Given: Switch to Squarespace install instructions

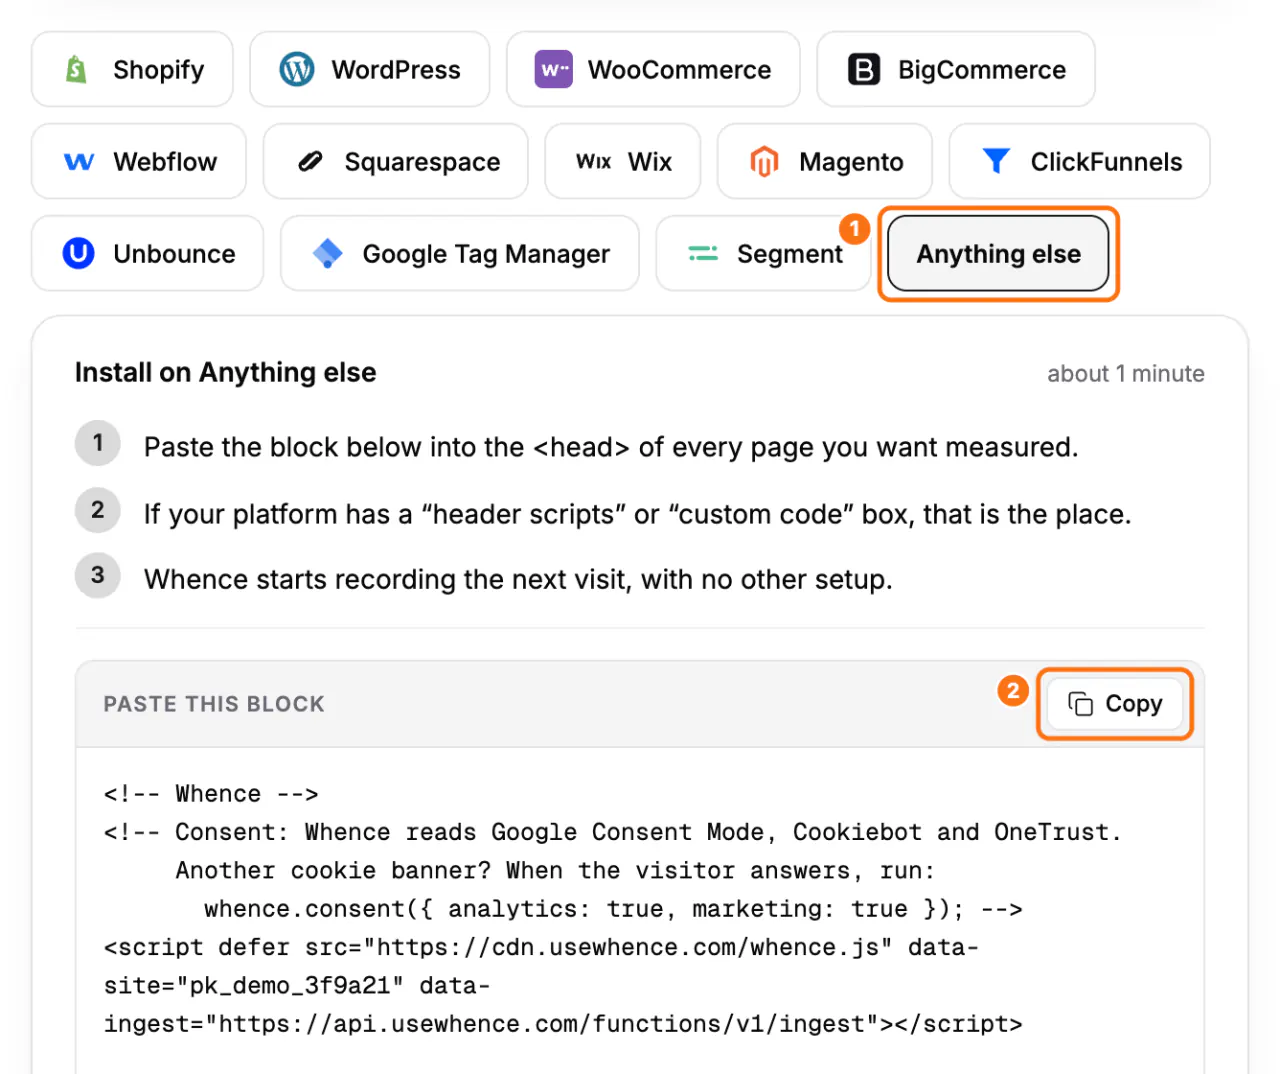Looking at the screenshot, I should click(x=396, y=161).
